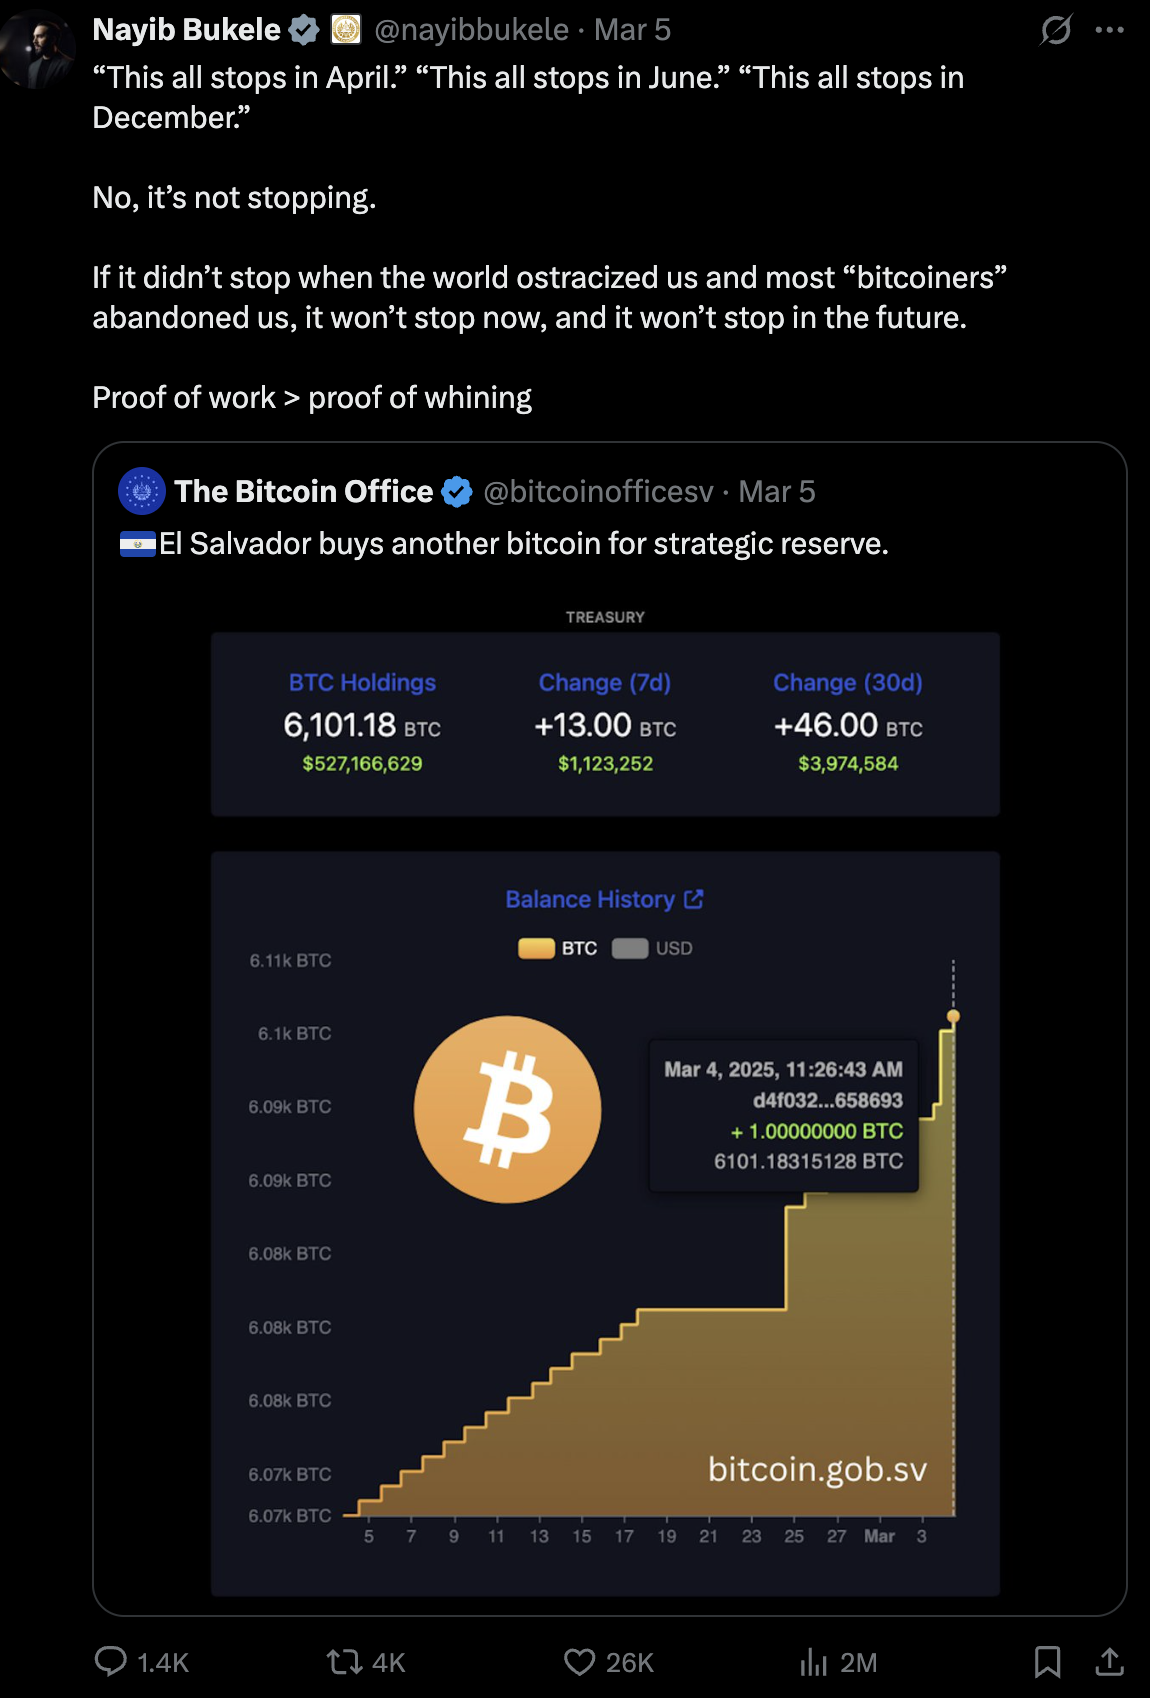
Task: Like the tweet with heart icon
Action: point(579,1661)
